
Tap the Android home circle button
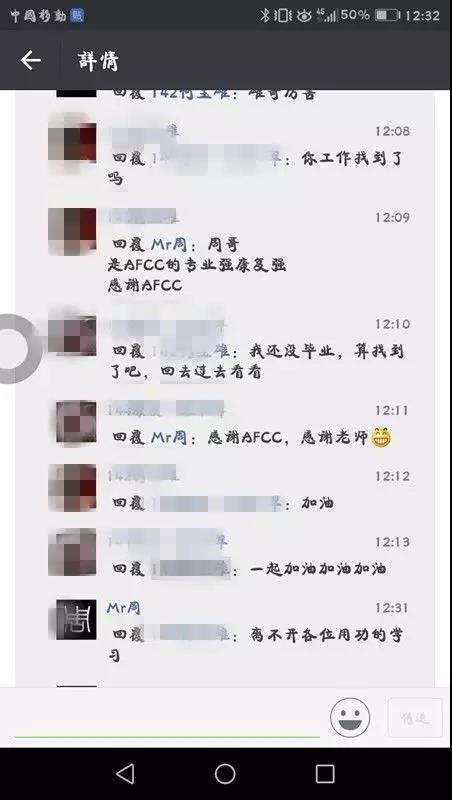point(225,773)
